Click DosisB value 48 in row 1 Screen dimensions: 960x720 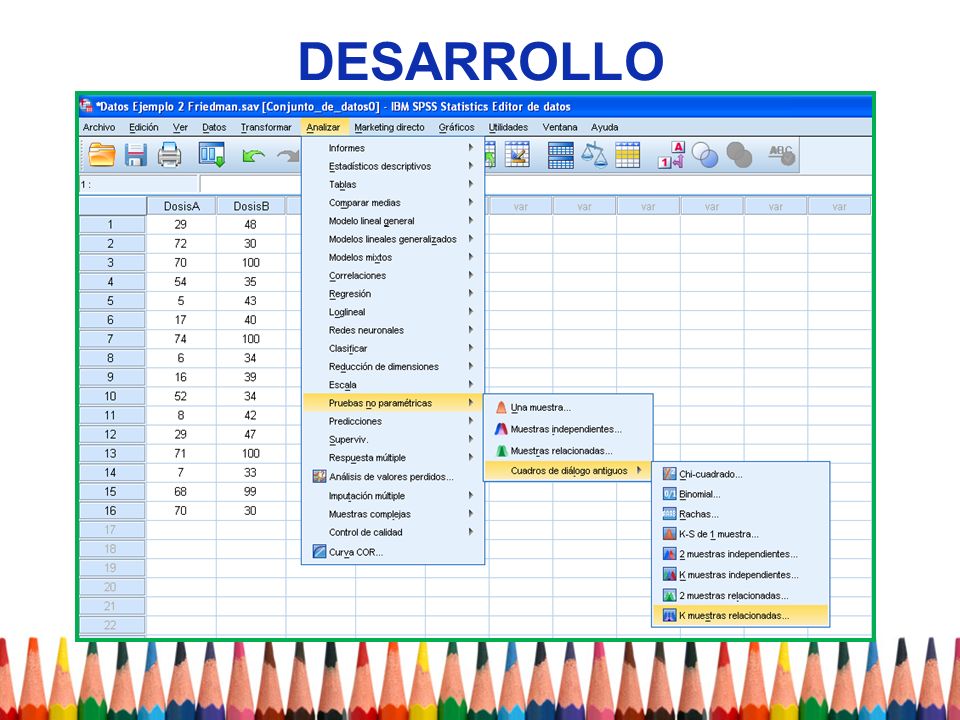point(251,225)
